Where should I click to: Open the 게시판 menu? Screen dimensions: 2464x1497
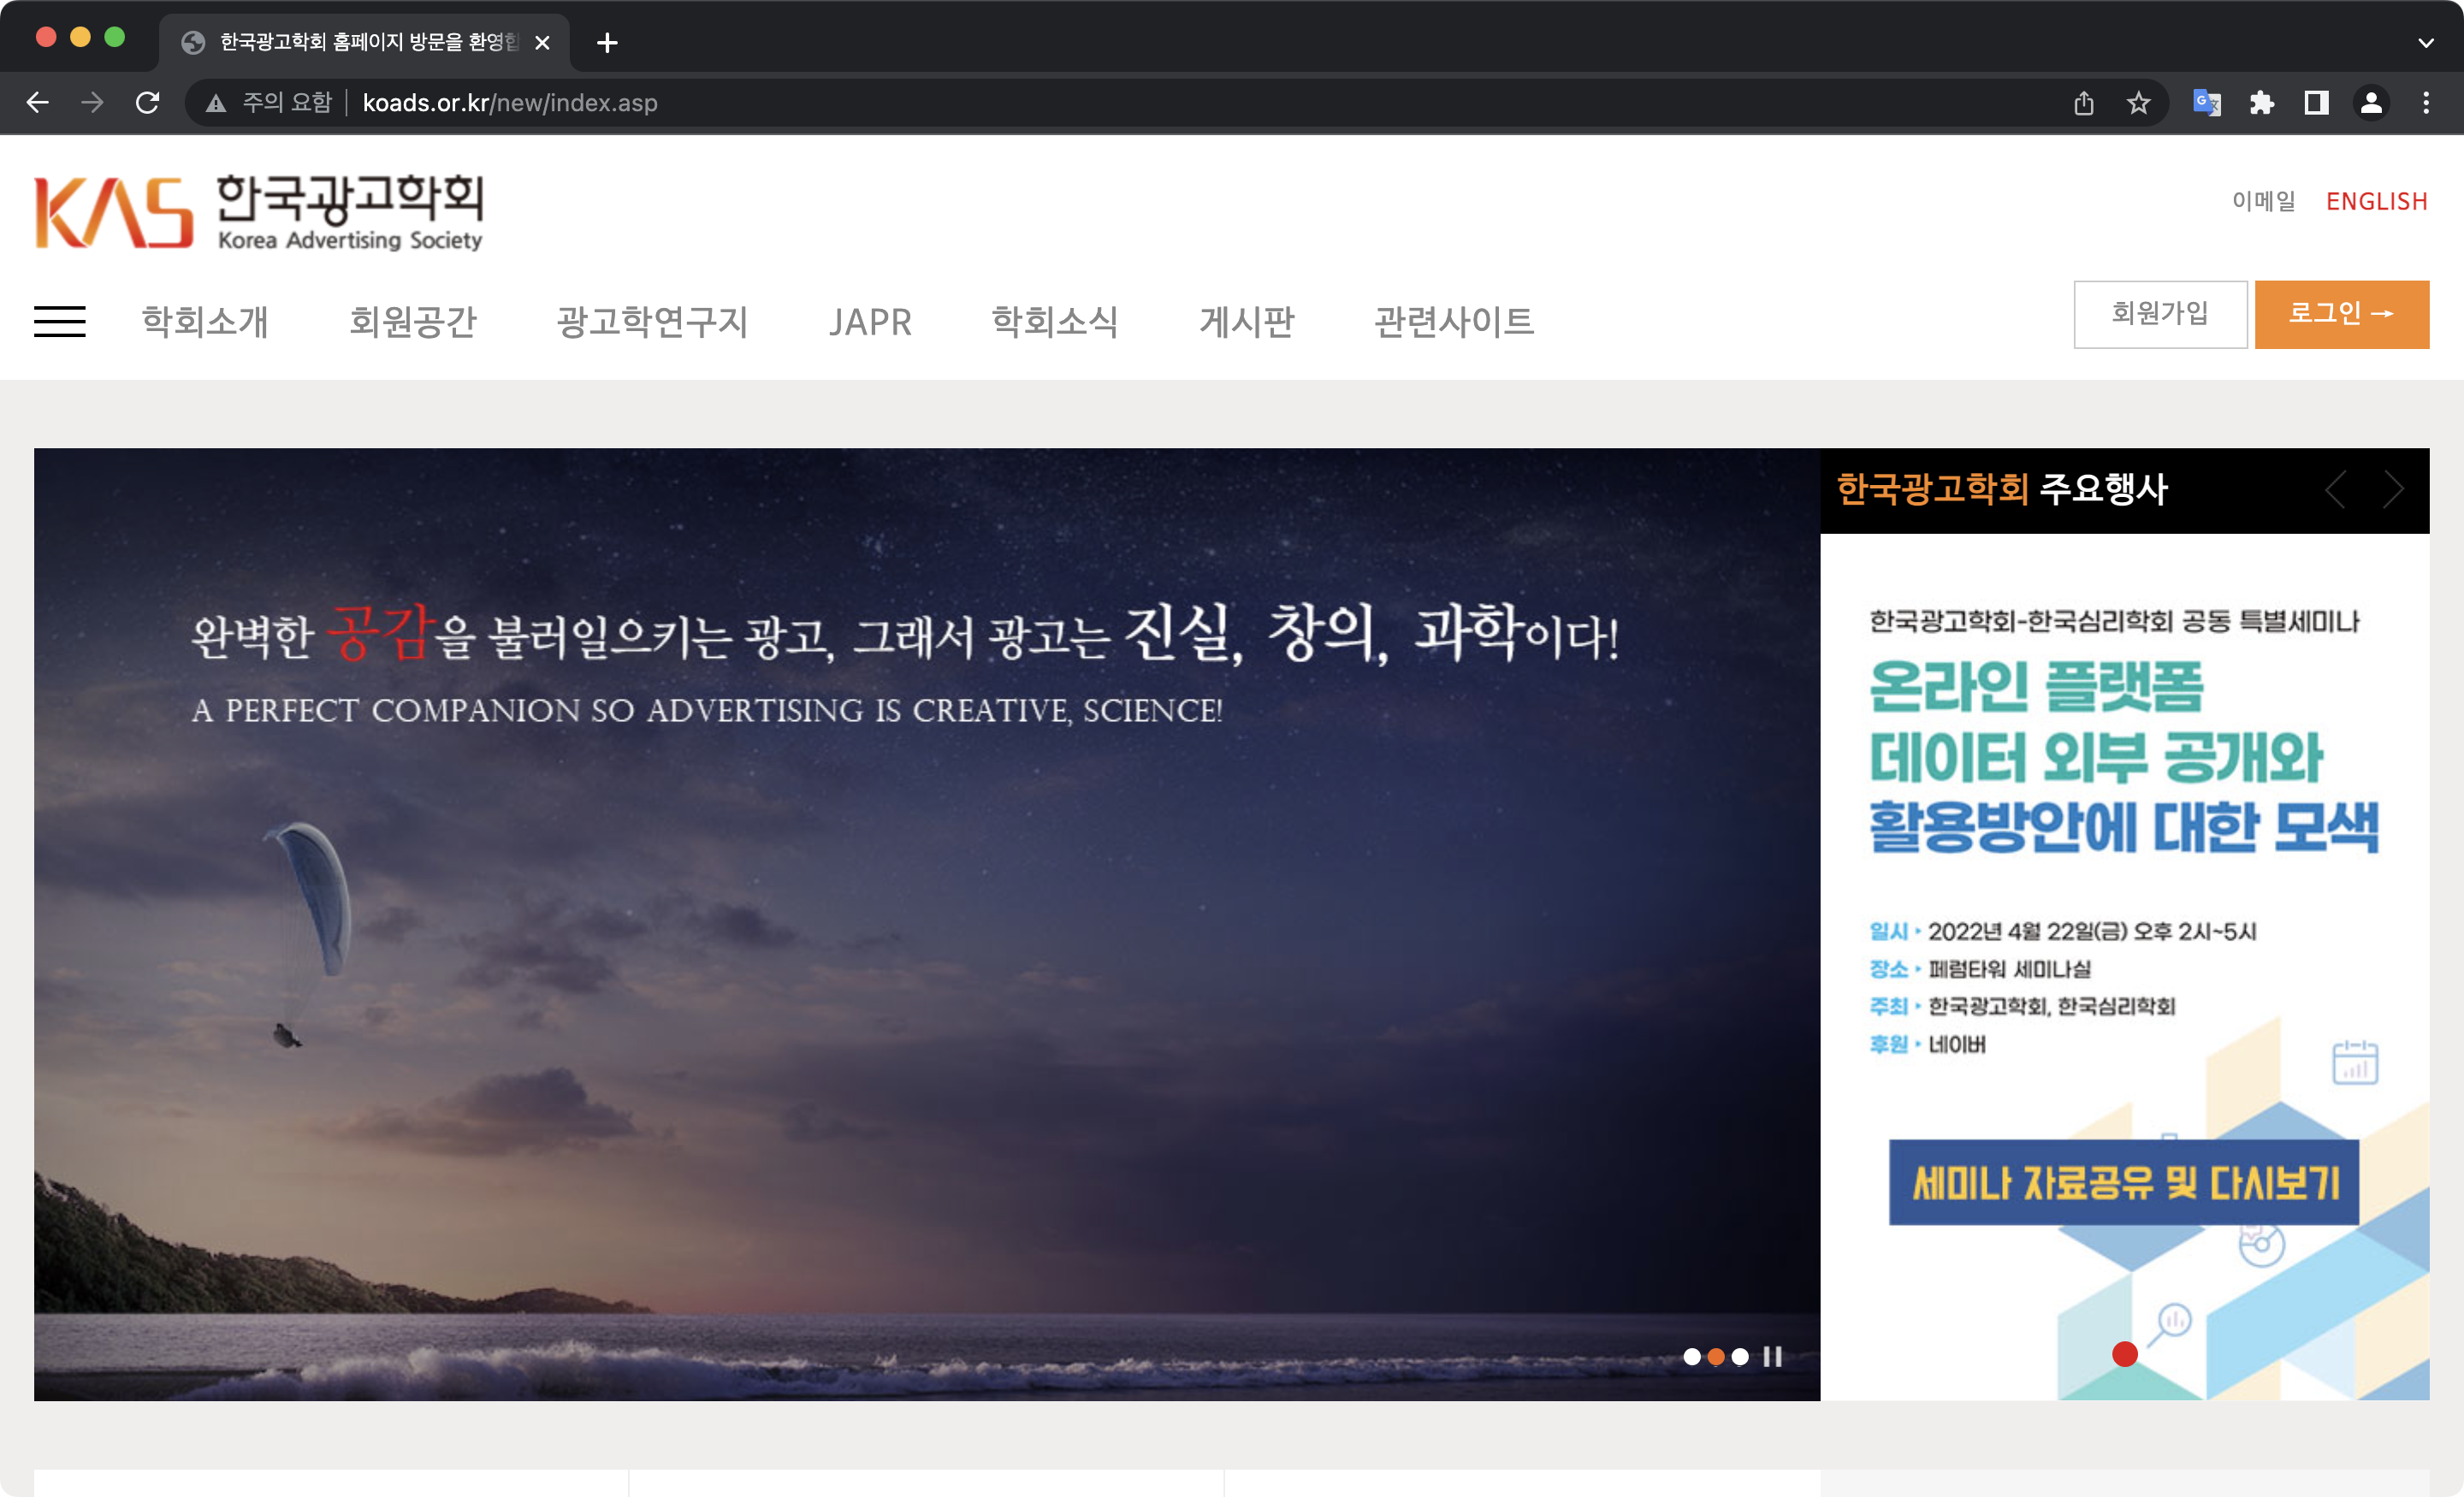(x=1247, y=321)
